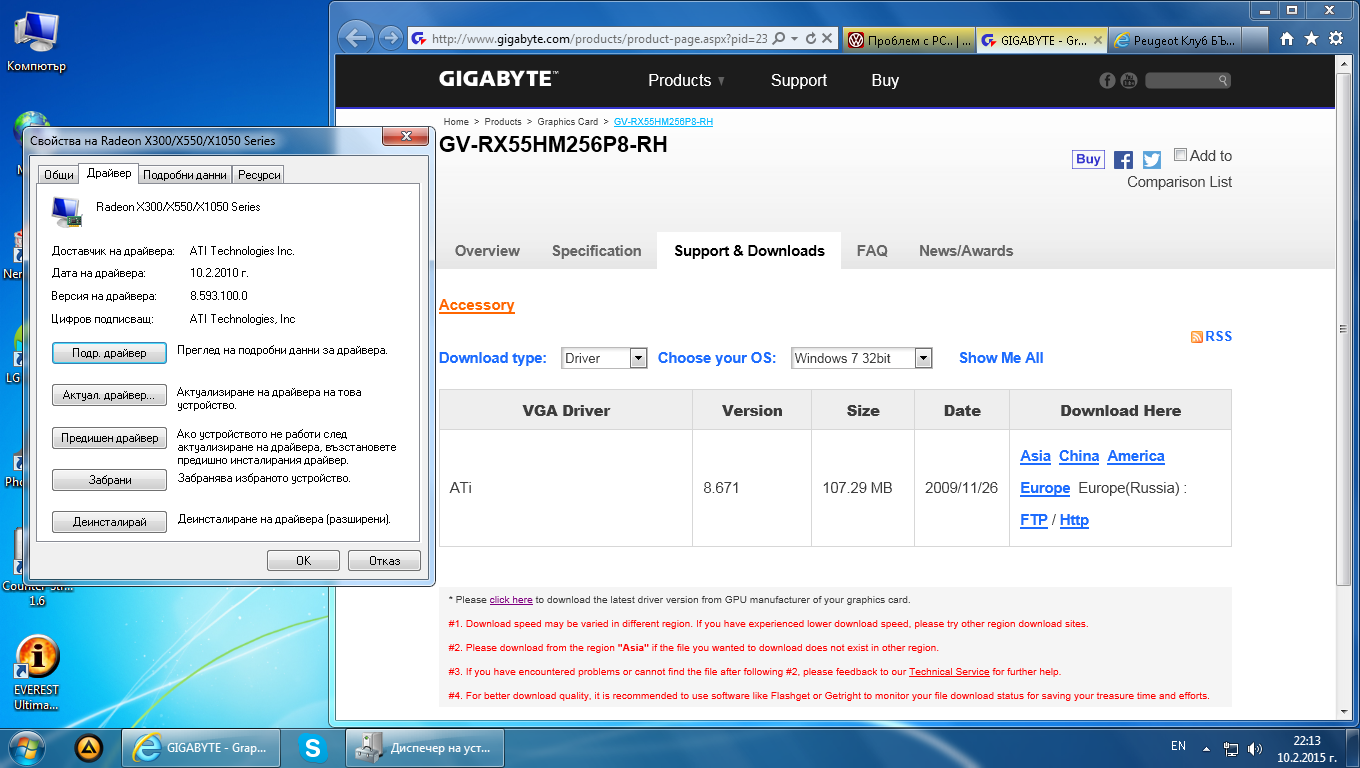The height and width of the screenshot is (768, 1360).
Task: Switch to Overview product tab
Action: 487,251
